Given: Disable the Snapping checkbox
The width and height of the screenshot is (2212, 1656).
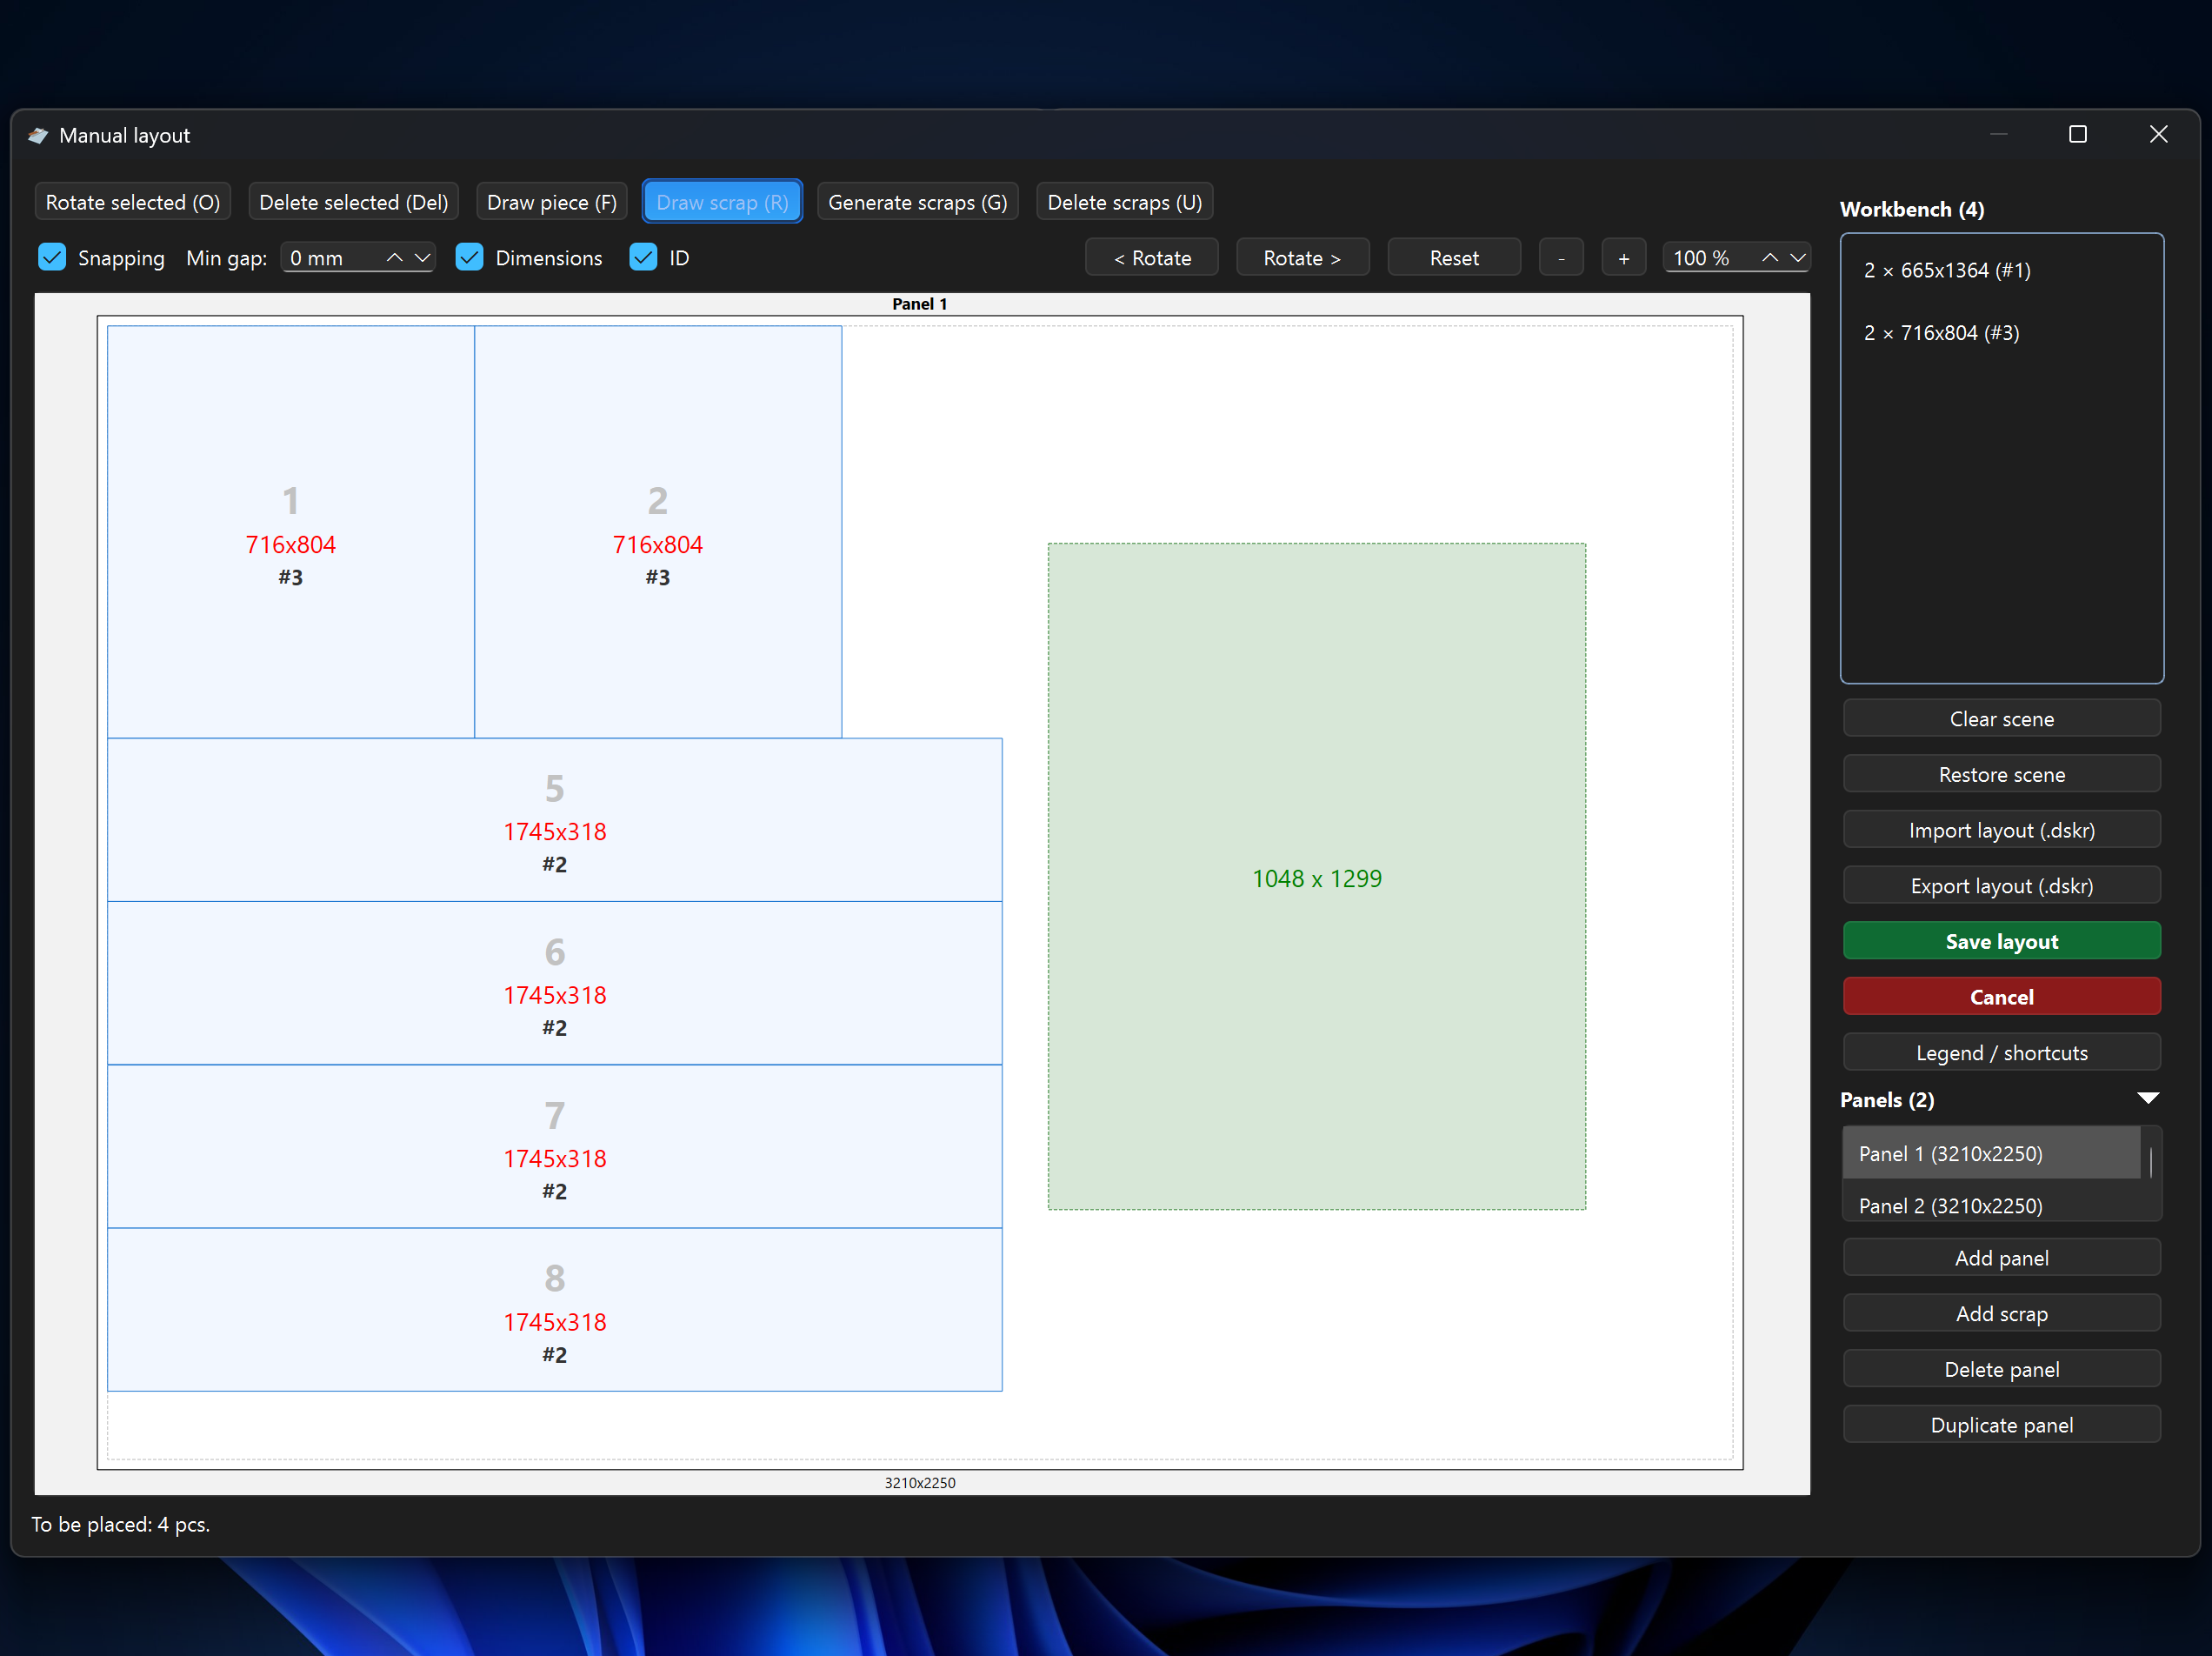Looking at the screenshot, I should click(x=52, y=258).
